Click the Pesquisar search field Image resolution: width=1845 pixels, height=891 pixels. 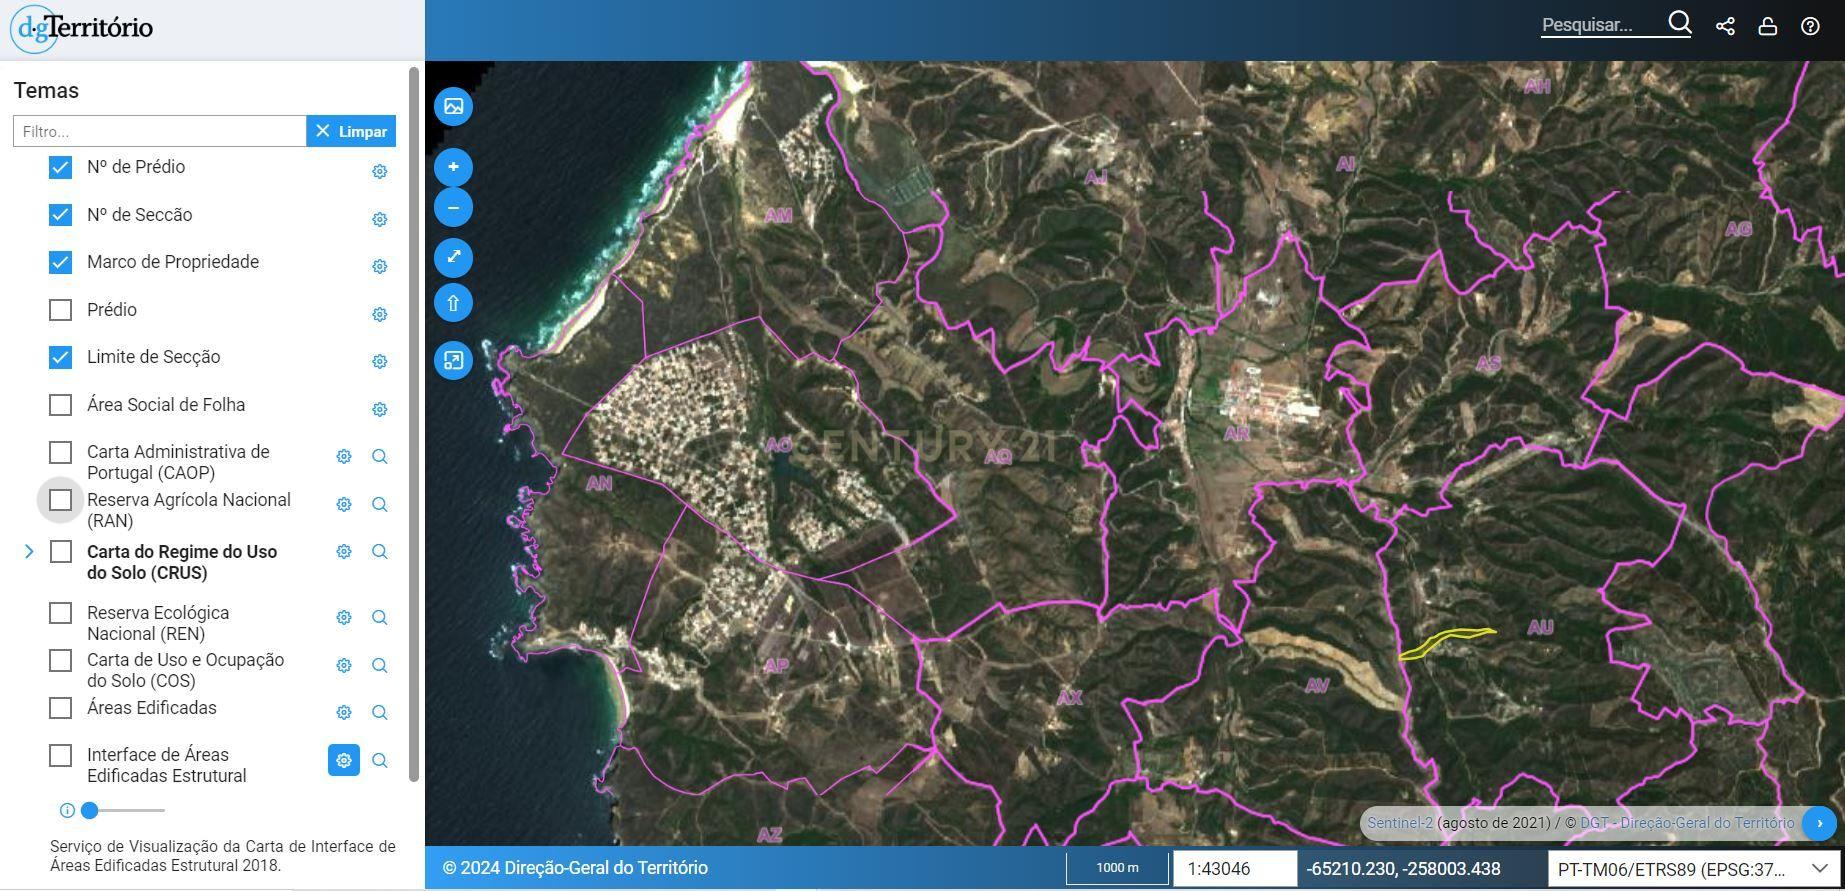1602,26
